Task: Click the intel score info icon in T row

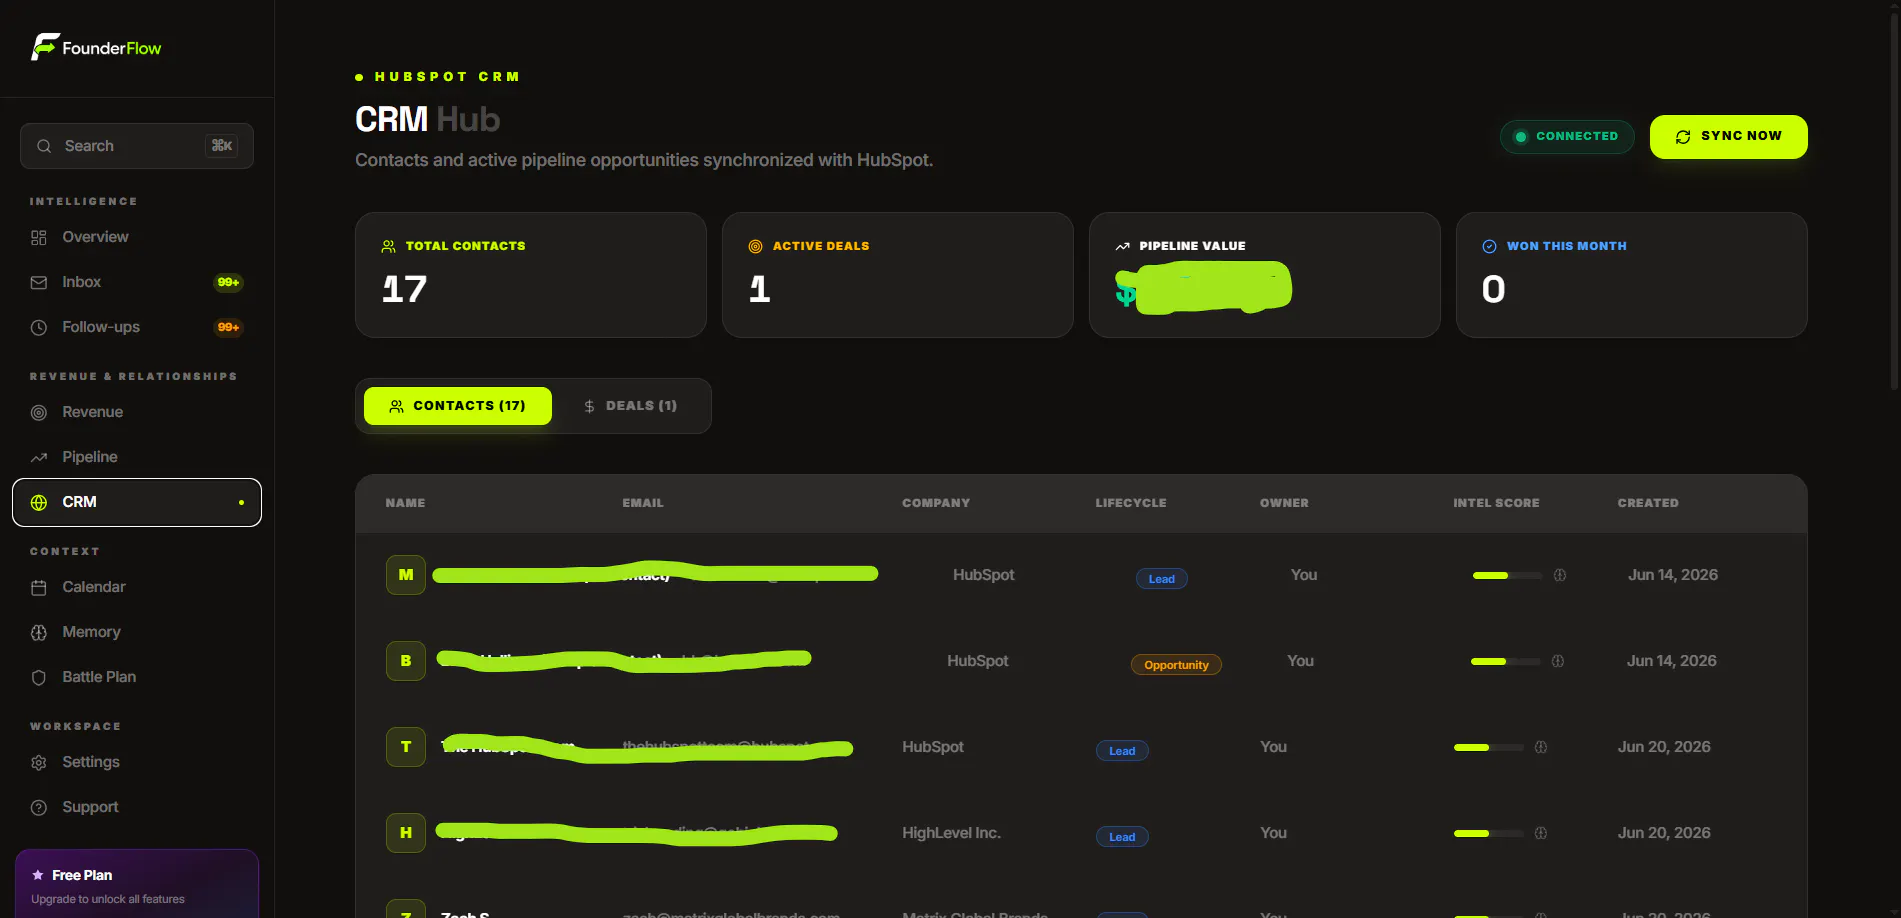Action: point(1541,747)
